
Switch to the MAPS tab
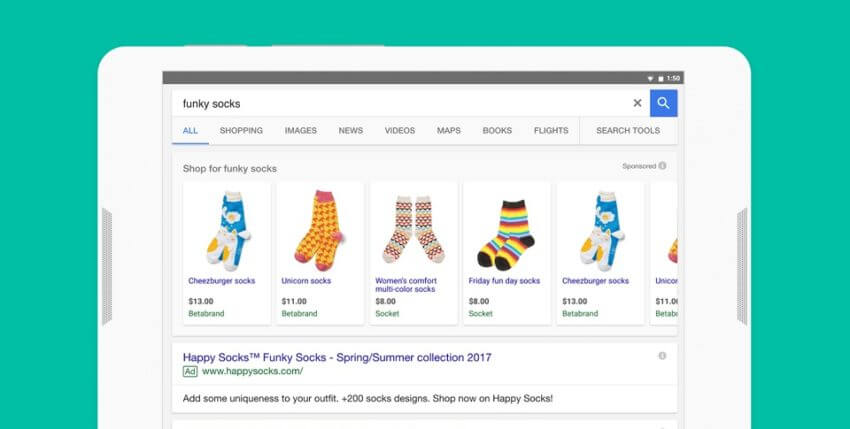point(449,131)
